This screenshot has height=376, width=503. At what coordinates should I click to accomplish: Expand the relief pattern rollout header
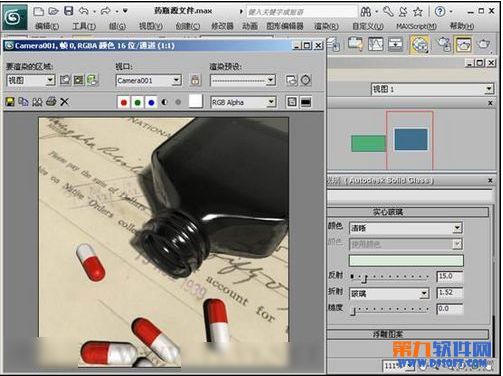[x=408, y=334]
